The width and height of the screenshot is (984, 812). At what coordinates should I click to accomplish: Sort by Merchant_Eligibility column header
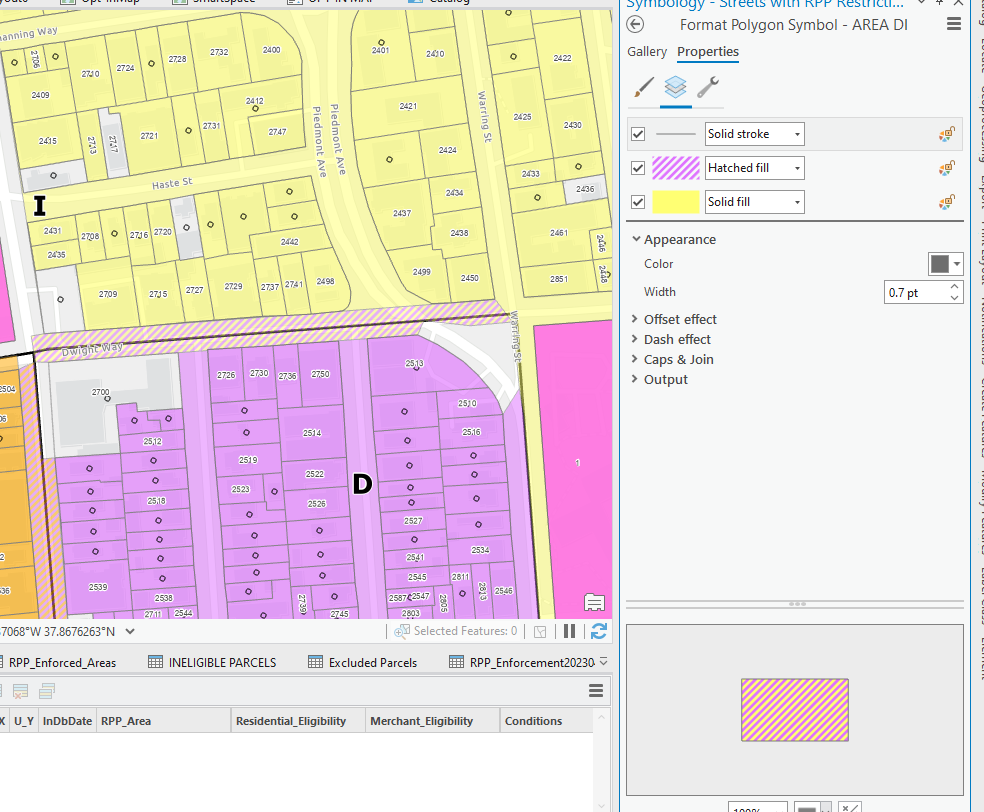click(x=421, y=721)
